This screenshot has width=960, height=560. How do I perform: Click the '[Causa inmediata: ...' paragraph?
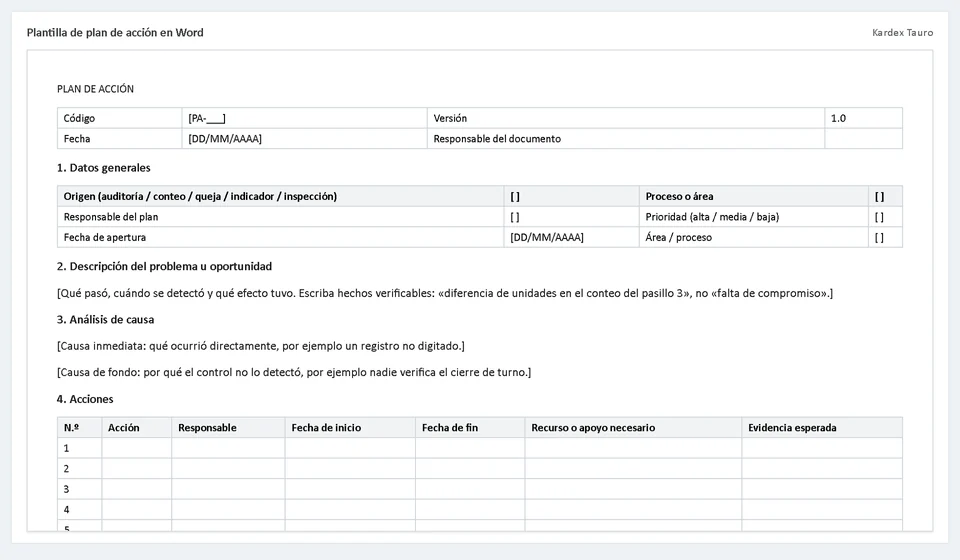click(x=261, y=346)
